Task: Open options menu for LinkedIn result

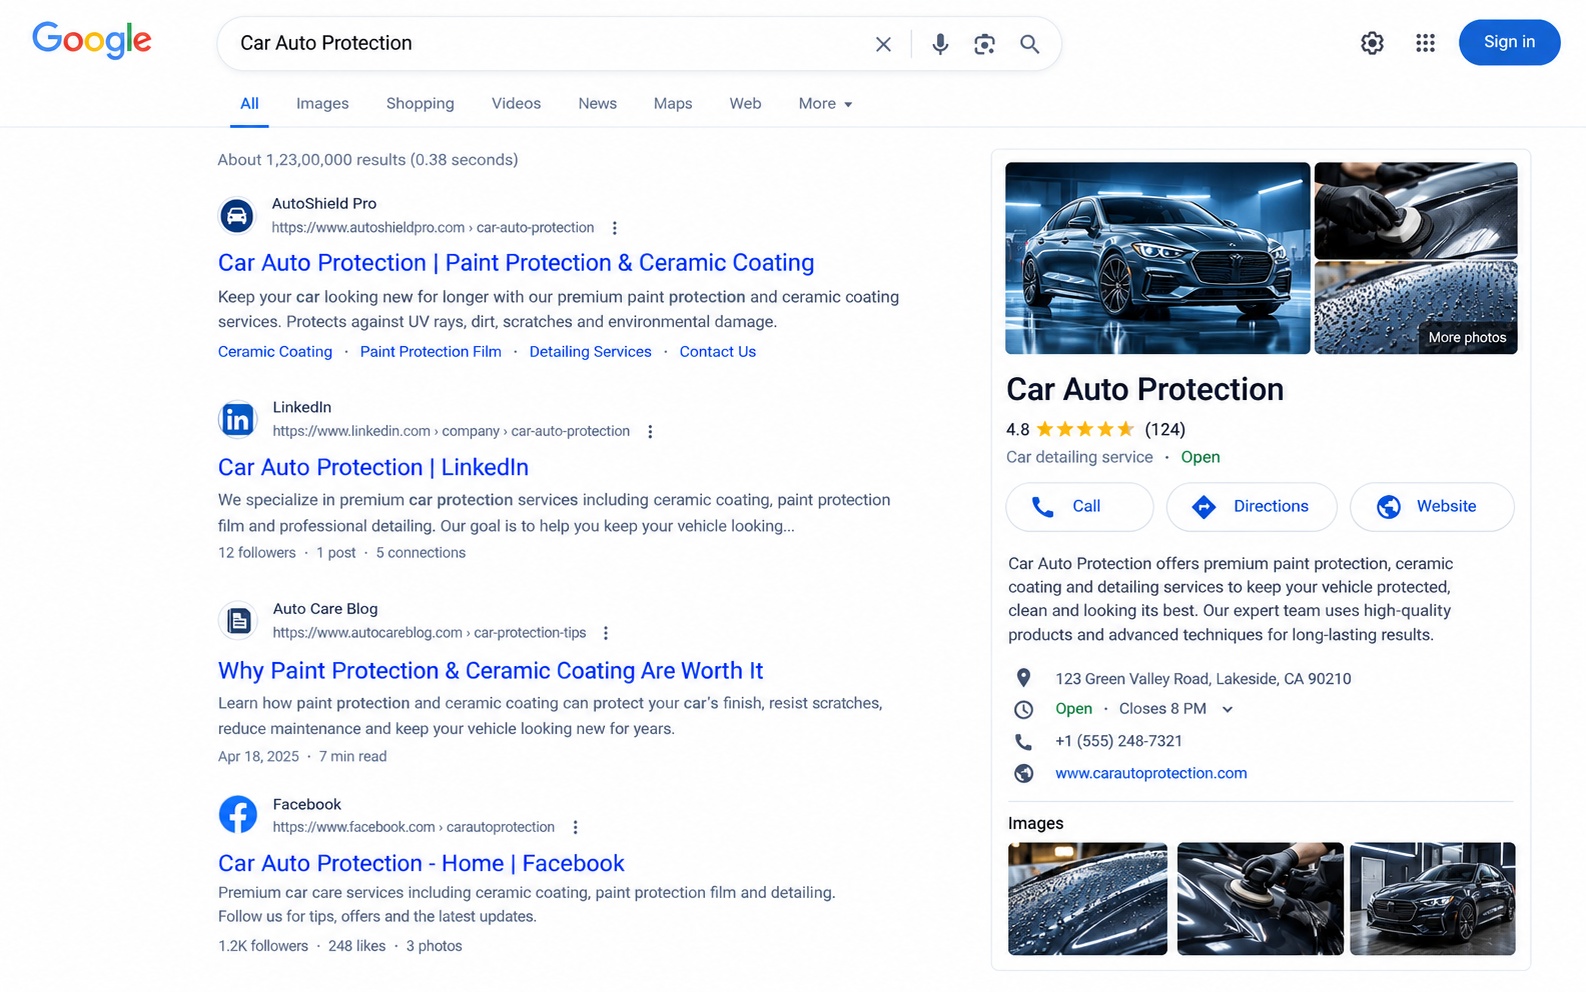Action: coord(650,432)
